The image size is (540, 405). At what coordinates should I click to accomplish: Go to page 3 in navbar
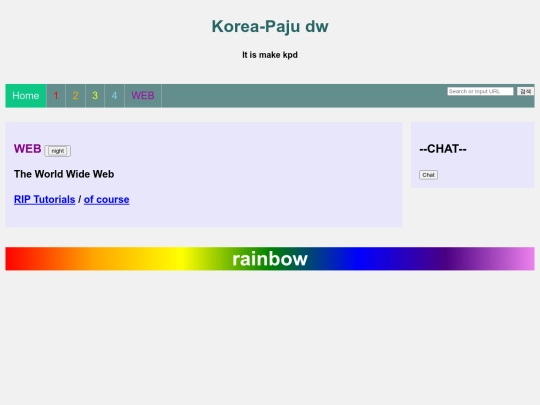point(95,96)
